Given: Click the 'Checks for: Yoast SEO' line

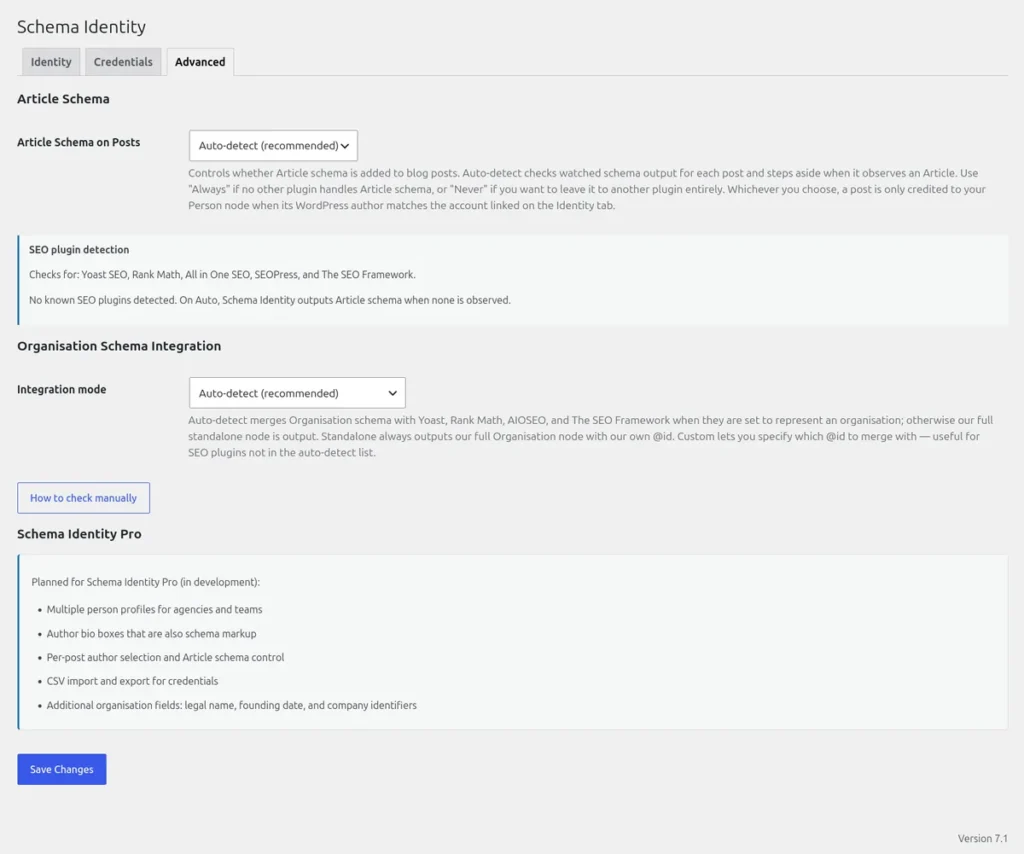Looking at the screenshot, I should 222,275.
